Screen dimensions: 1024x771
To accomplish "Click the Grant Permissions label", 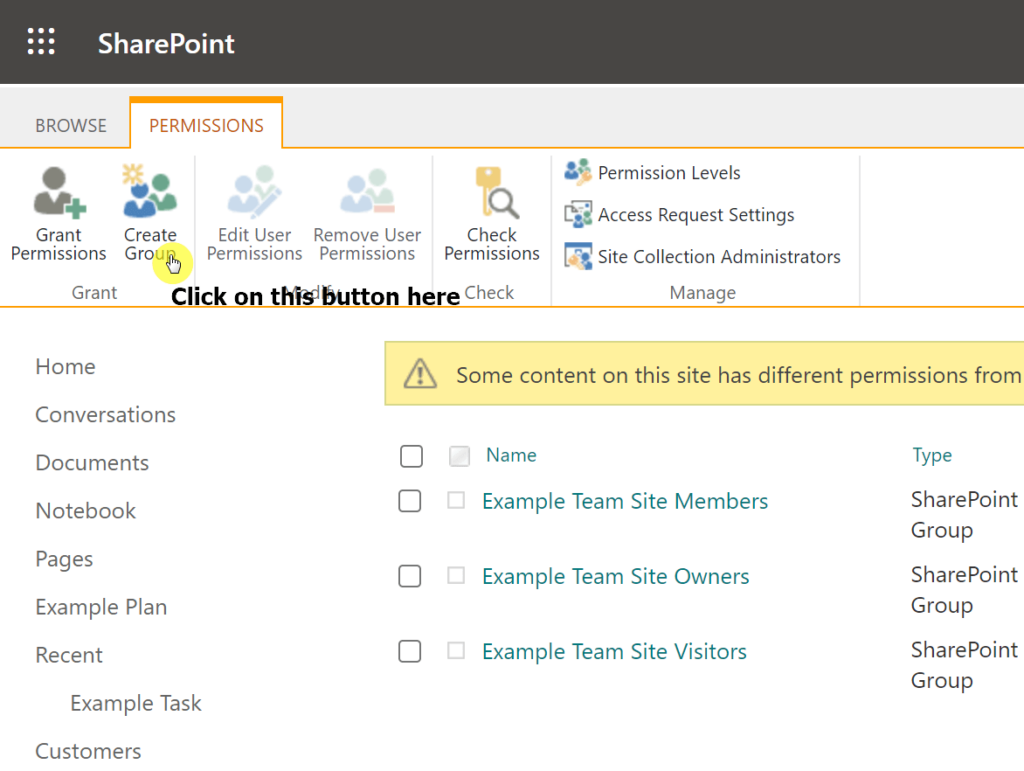I will (59, 244).
